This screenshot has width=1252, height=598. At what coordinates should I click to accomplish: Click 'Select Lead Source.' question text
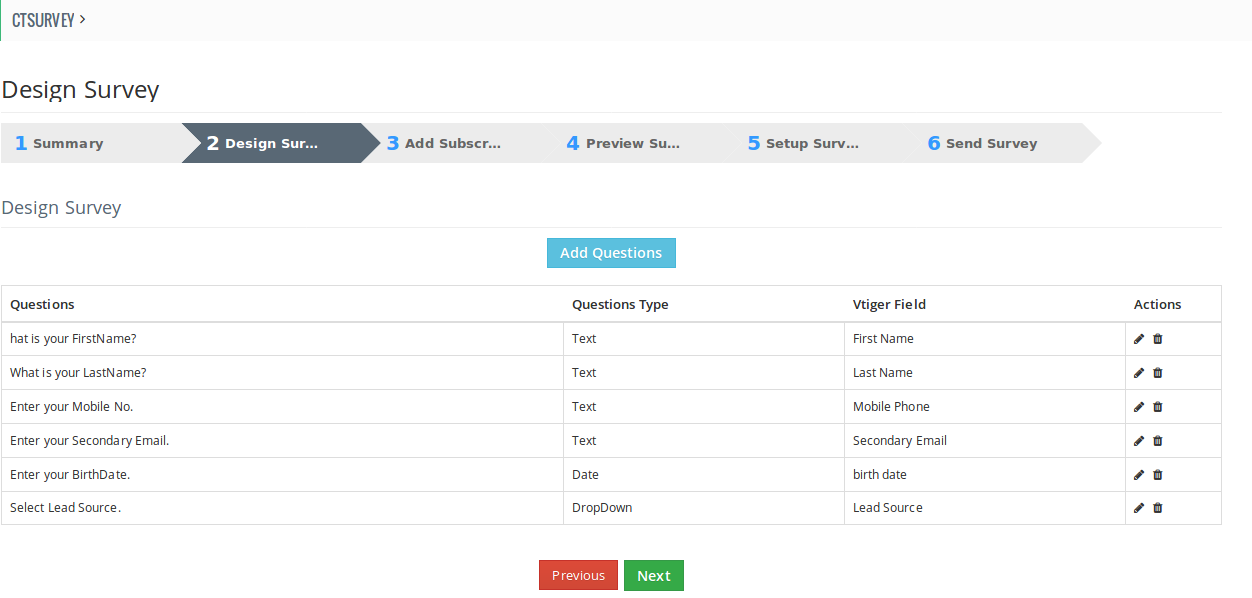[65, 508]
